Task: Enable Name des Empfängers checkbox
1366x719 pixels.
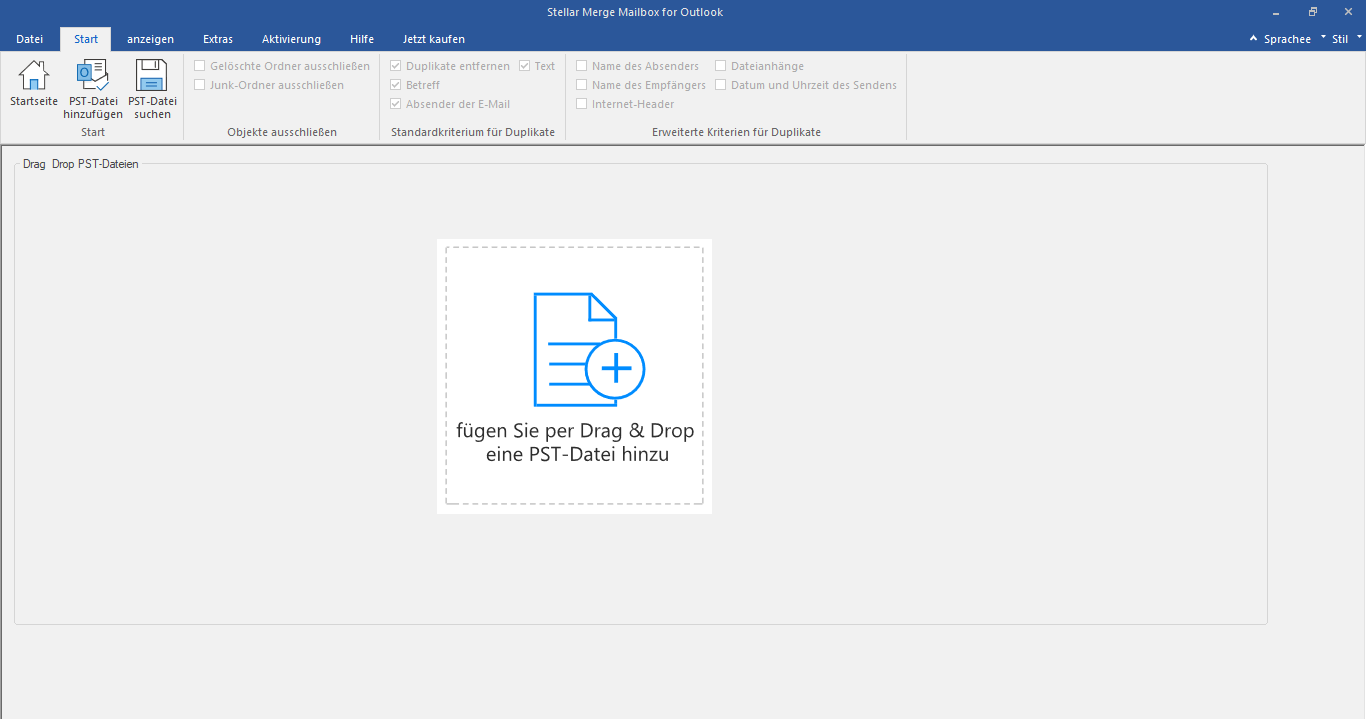Action: (582, 85)
